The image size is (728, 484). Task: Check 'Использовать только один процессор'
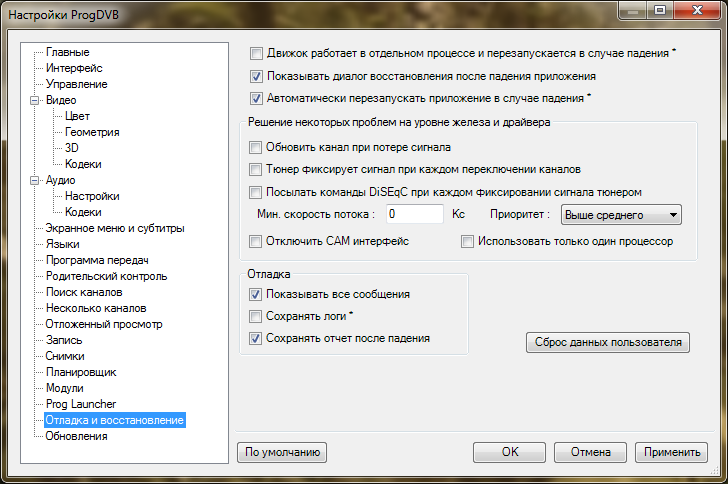(467, 241)
